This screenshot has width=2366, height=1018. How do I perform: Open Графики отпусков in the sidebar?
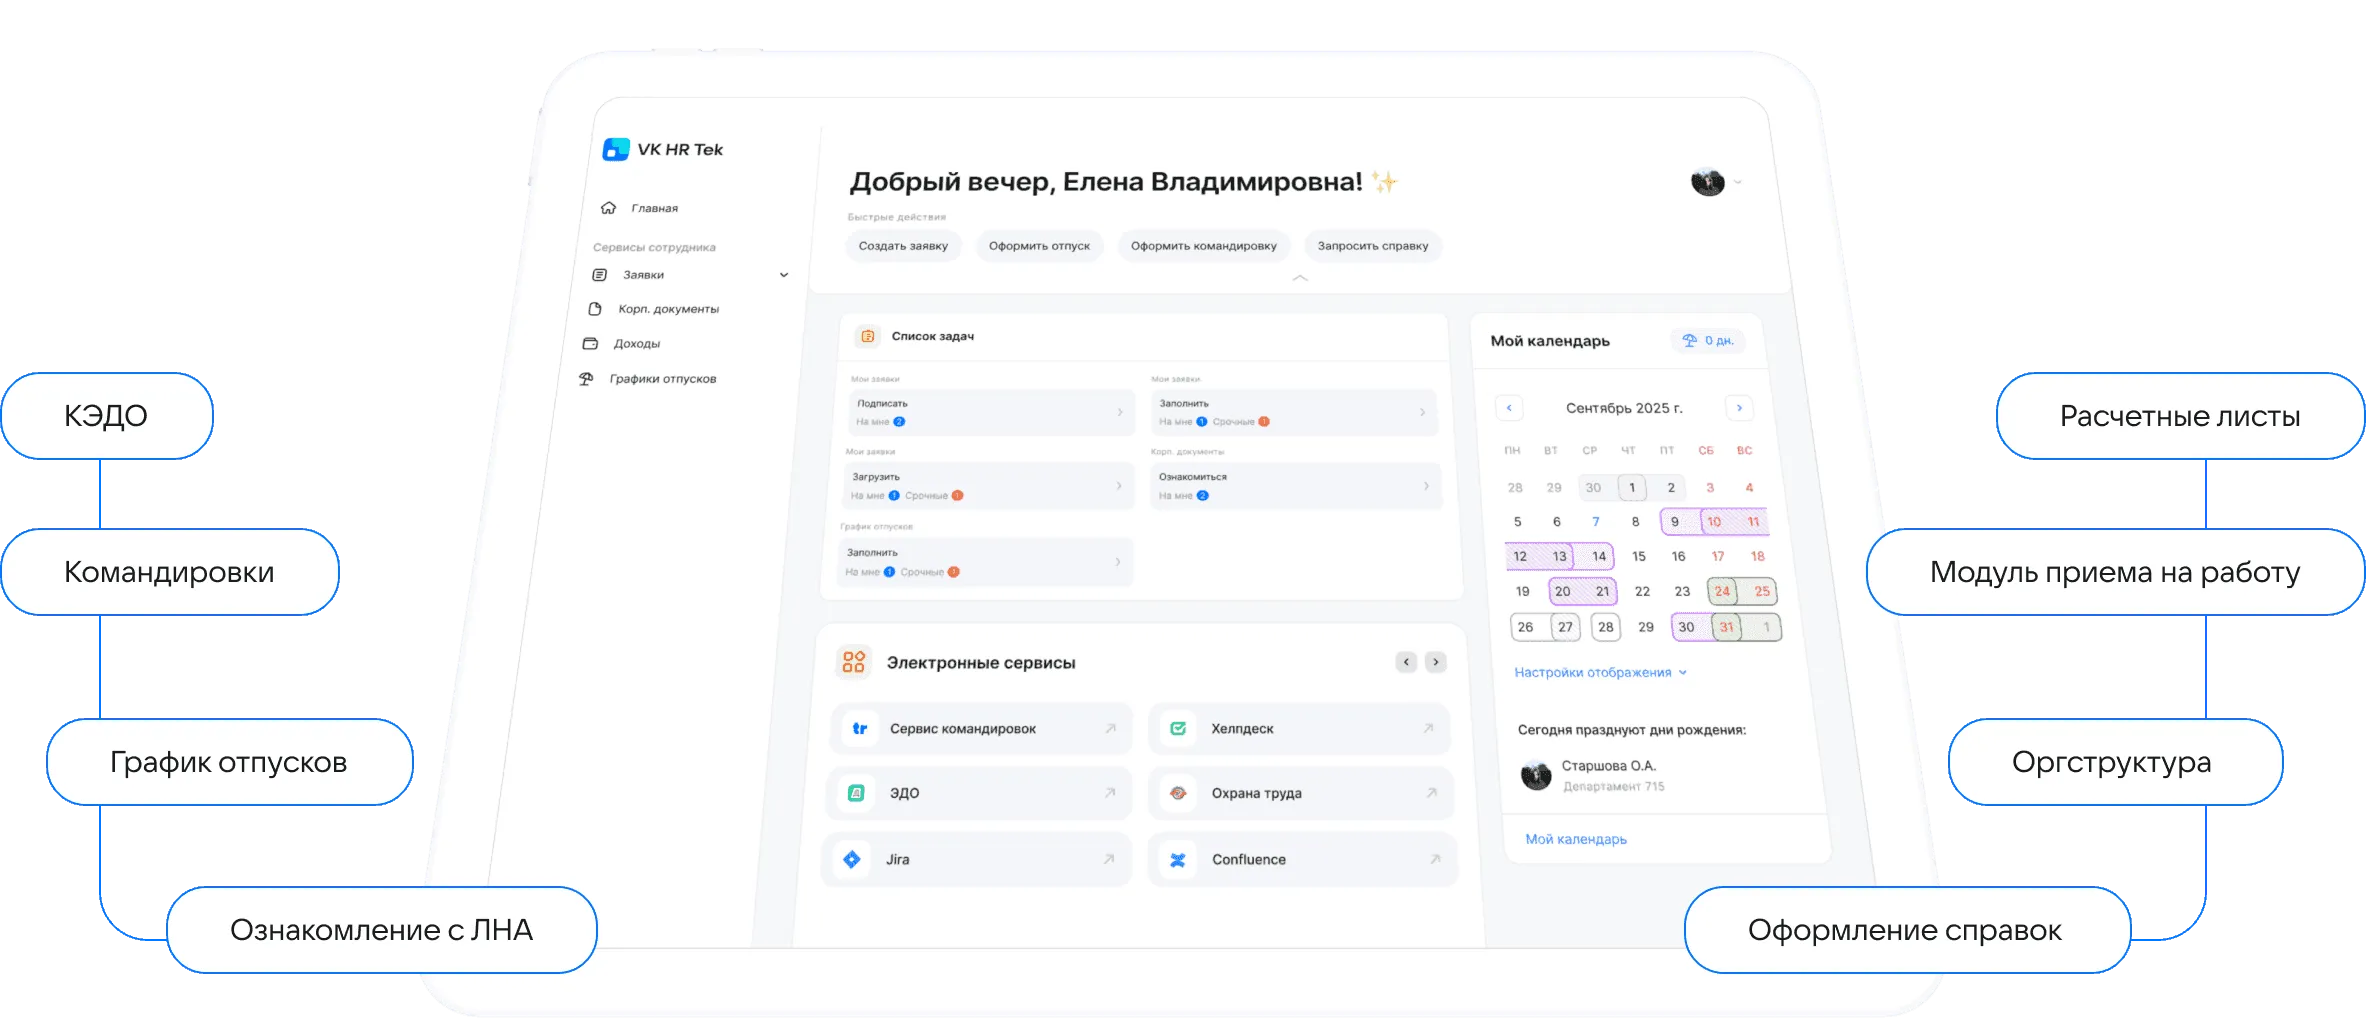662,379
